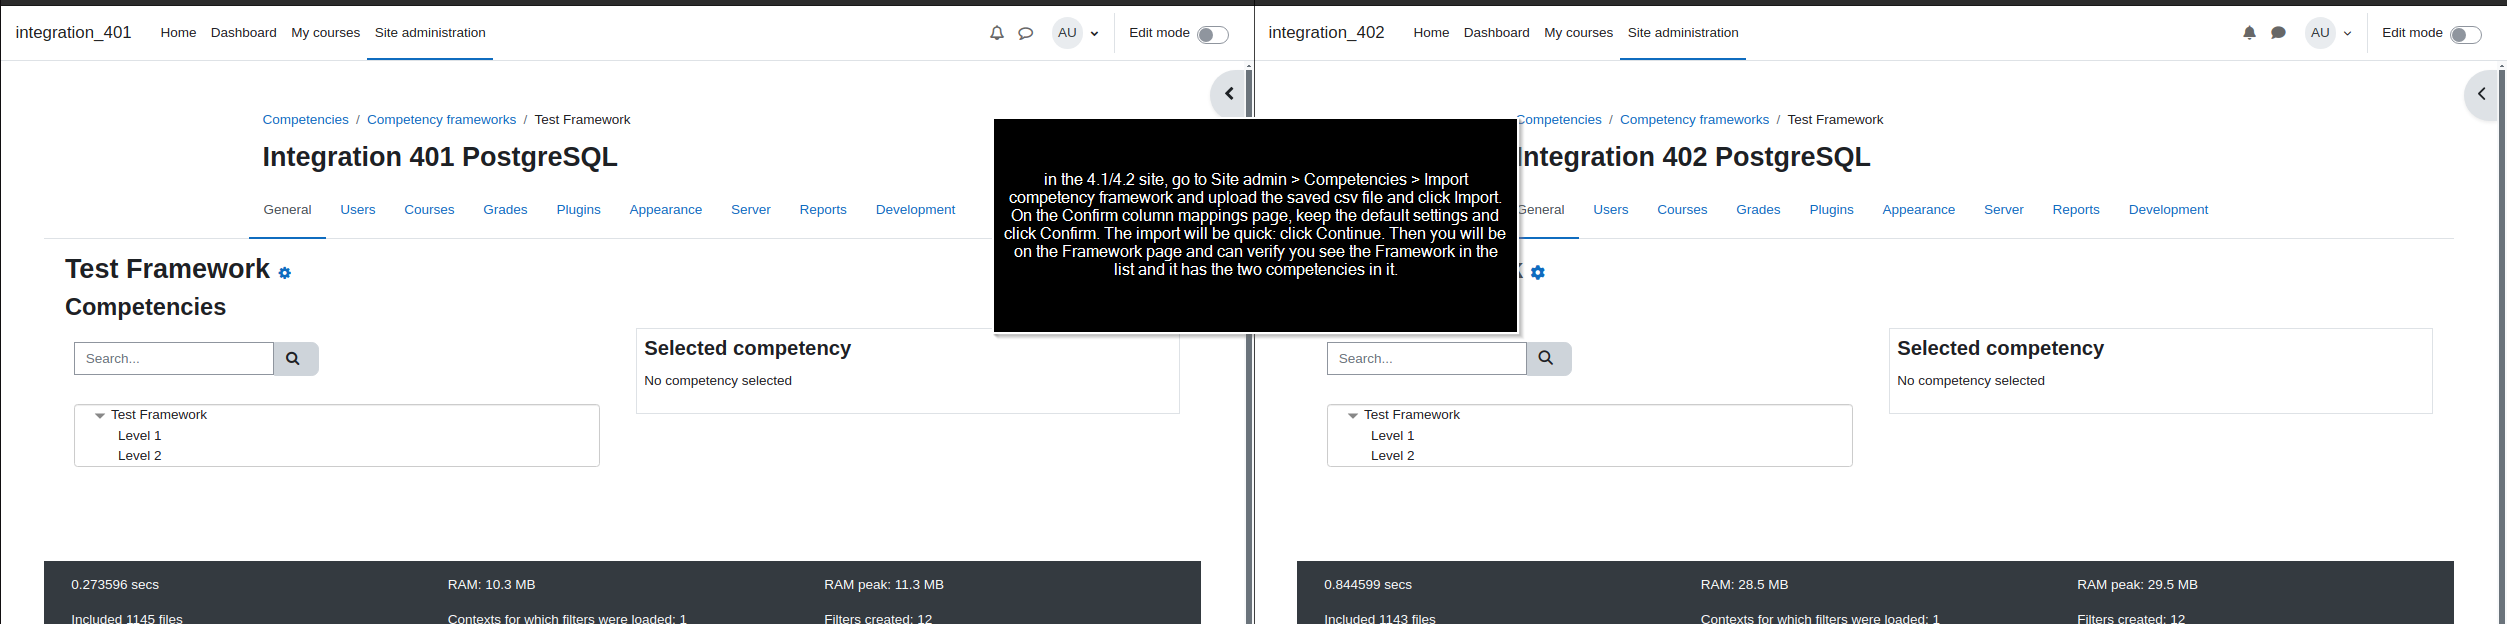2507x624 pixels.
Task: Open My courses in integration_401 navbar
Action: pyautogui.click(x=325, y=33)
